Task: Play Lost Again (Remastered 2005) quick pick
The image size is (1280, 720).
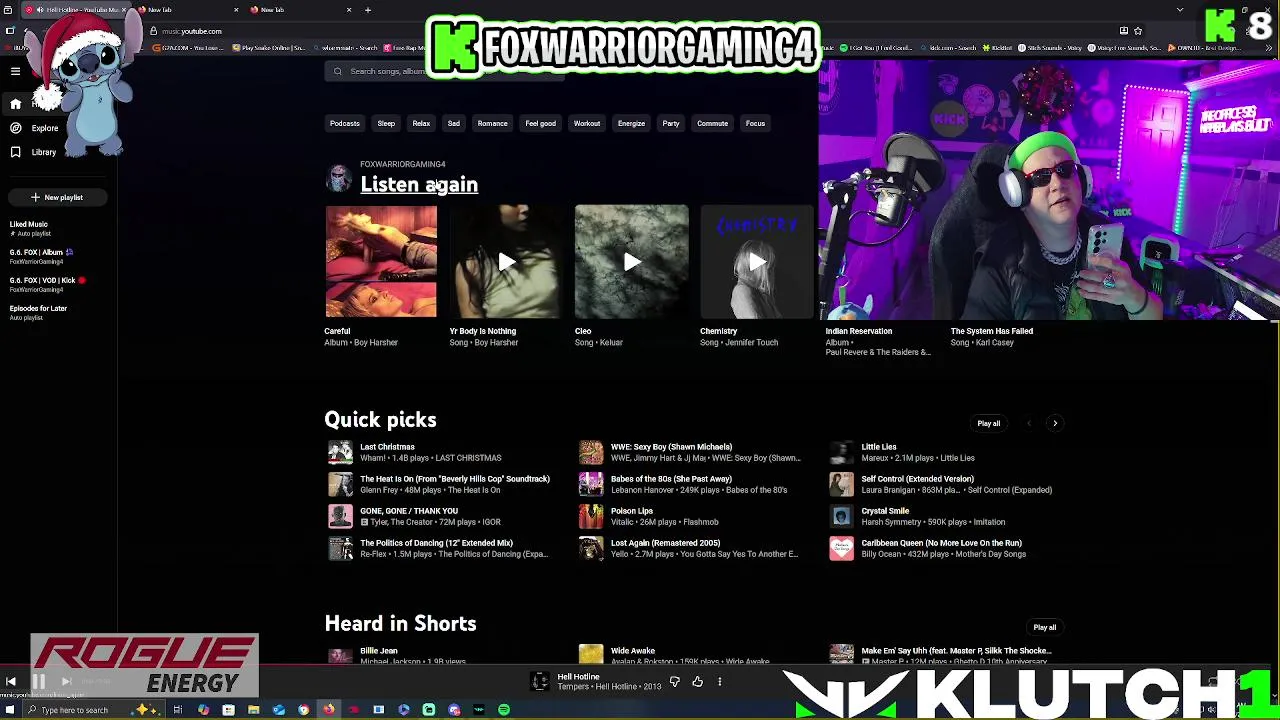Action: click(x=591, y=548)
